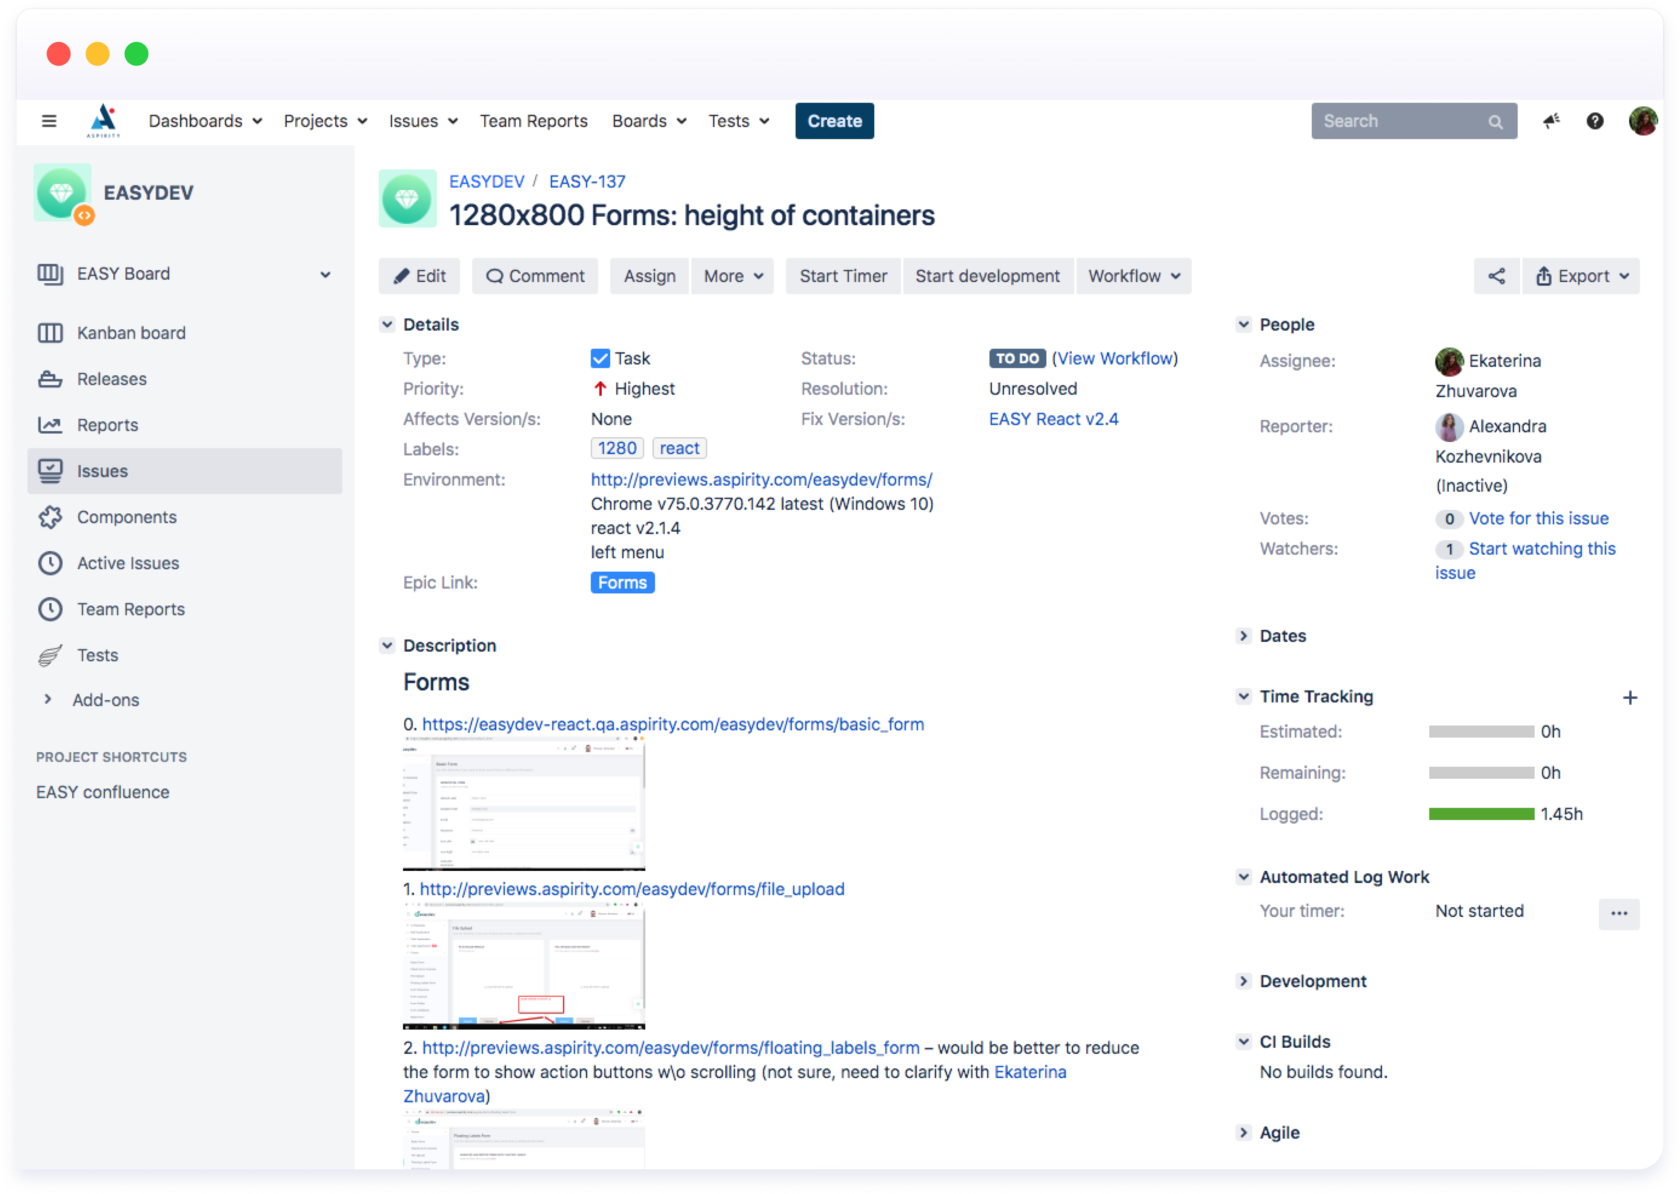
Task: Open the More actions dropdown
Action: coord(733,276)
